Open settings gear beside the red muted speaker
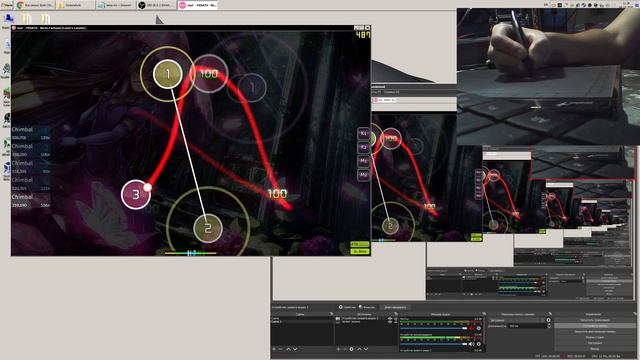The width and height of the screenshot is (640, 360). tap(478, 328)
